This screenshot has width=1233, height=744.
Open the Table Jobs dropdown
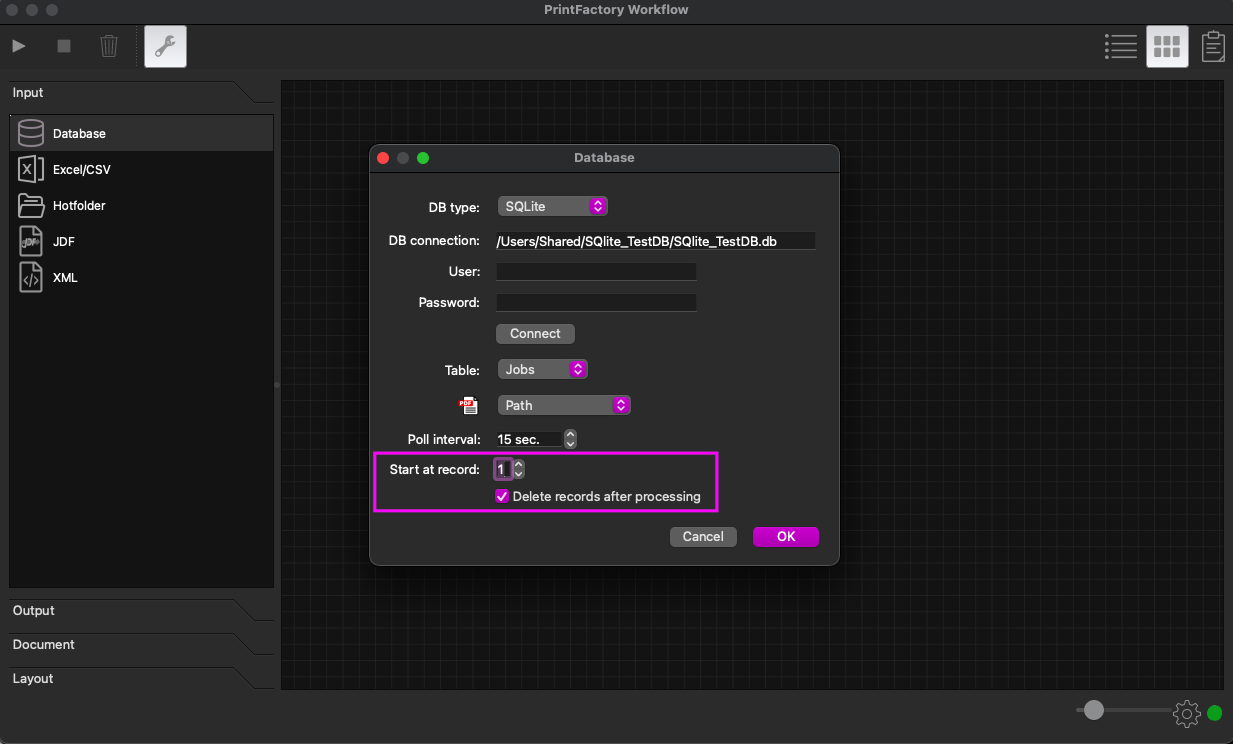coord(542,369)
